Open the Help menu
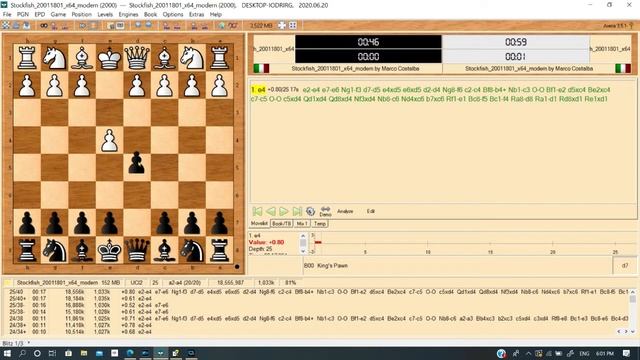 [216, 14]
